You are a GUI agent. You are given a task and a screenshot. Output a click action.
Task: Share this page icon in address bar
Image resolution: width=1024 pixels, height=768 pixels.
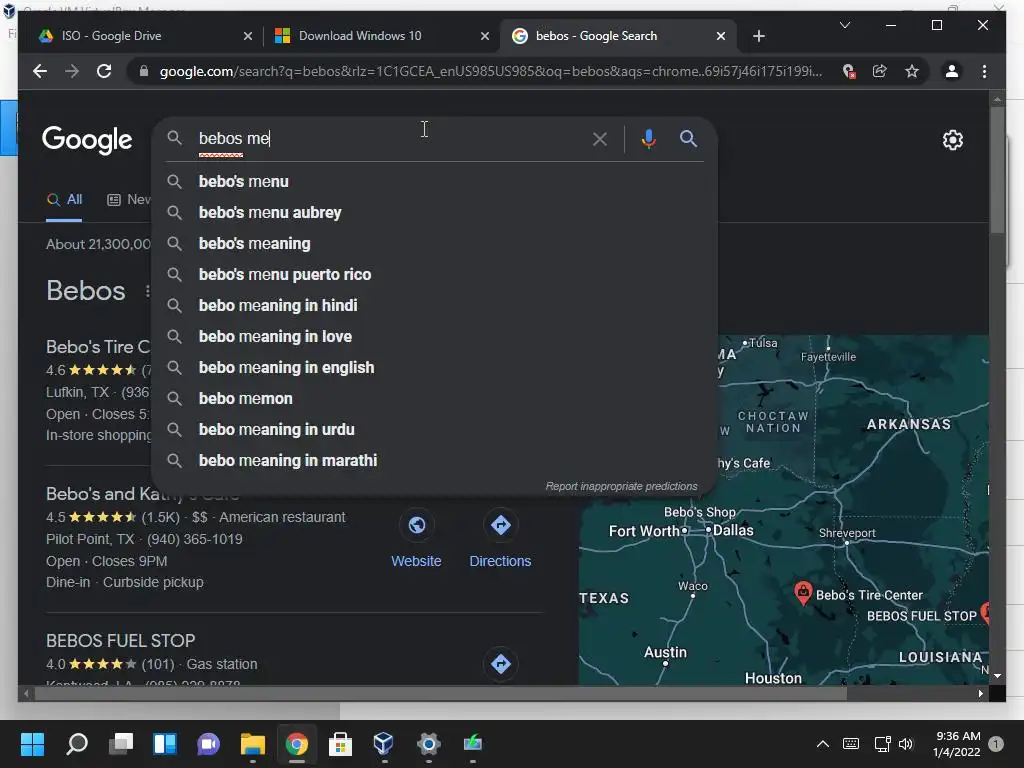click(x=880, y=71)
